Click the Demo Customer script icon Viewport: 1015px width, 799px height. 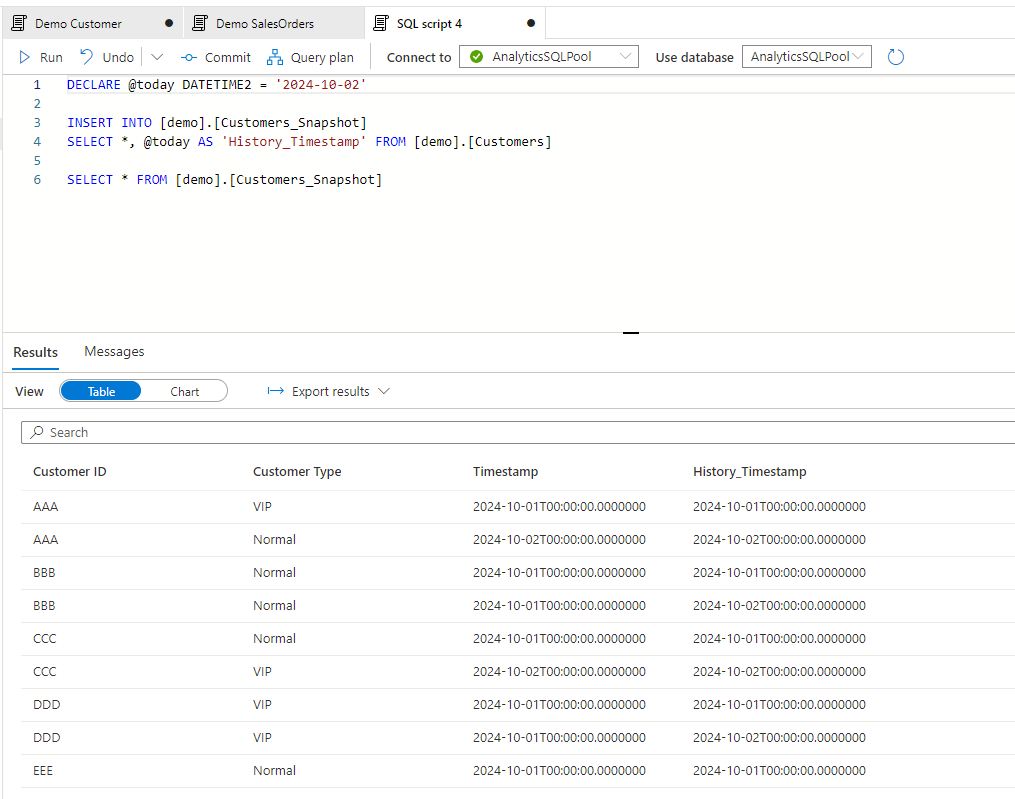tap(19, 23)
